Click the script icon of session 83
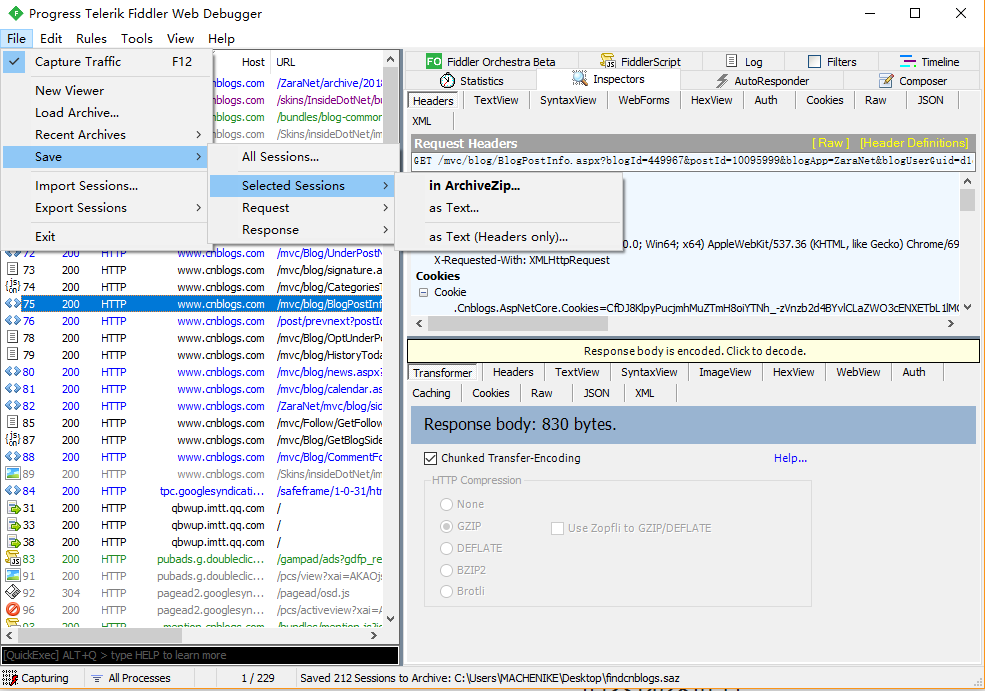Viewport: 985px width, 691px height. tap(13, 558)
